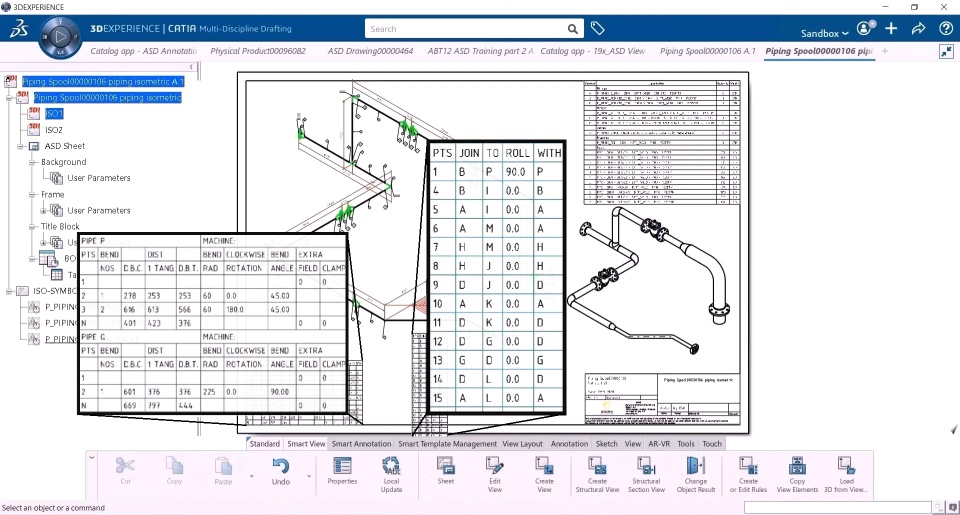Screen dimensions: 960x515
Task: Switch to the Smart View tab
Action: click(306, 444)
